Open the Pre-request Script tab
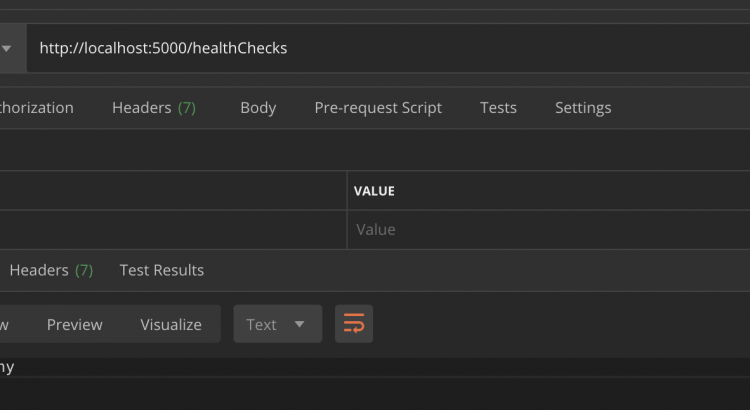This screenshot has height=410, width=750. click(x=377, y=108)
